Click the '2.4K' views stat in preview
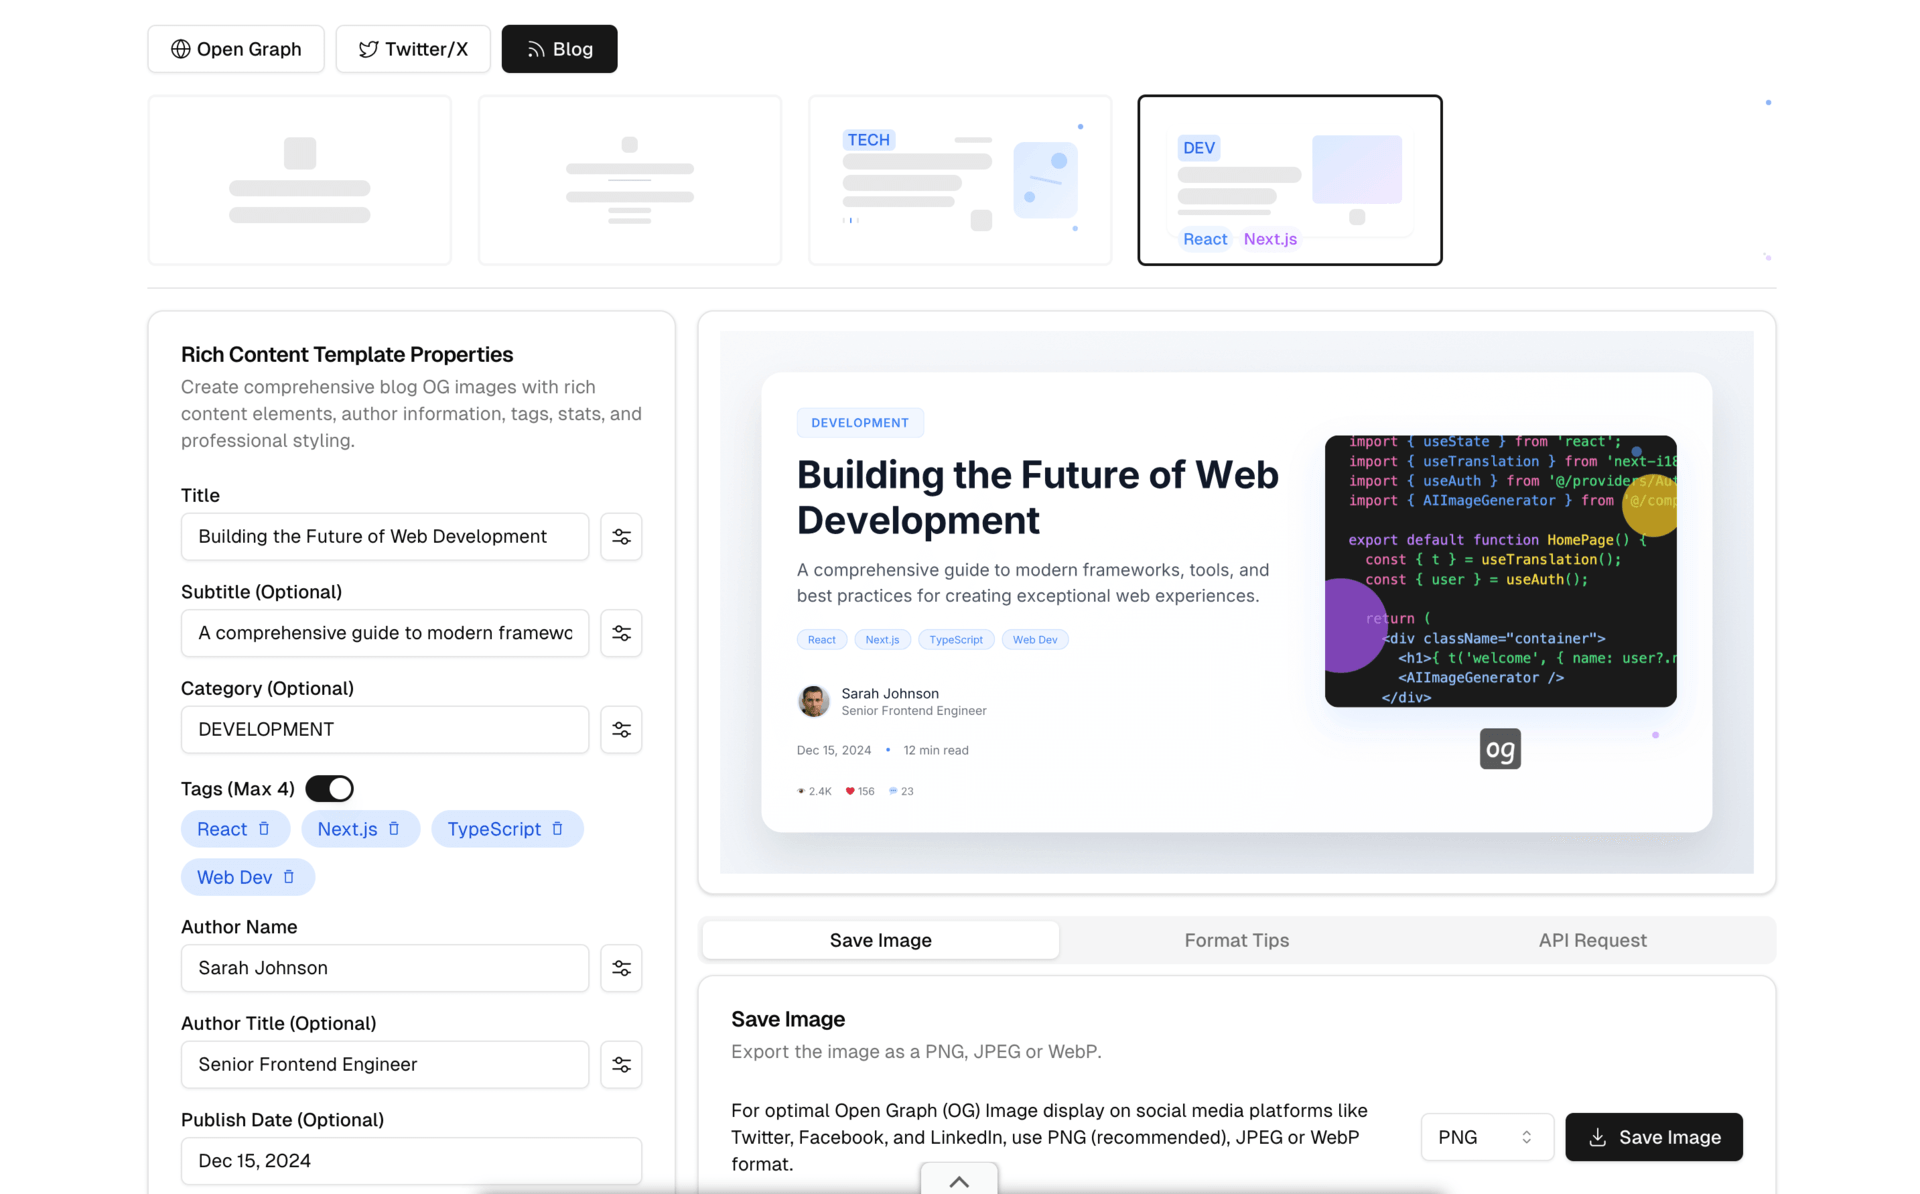 click(x=815, y=791)
